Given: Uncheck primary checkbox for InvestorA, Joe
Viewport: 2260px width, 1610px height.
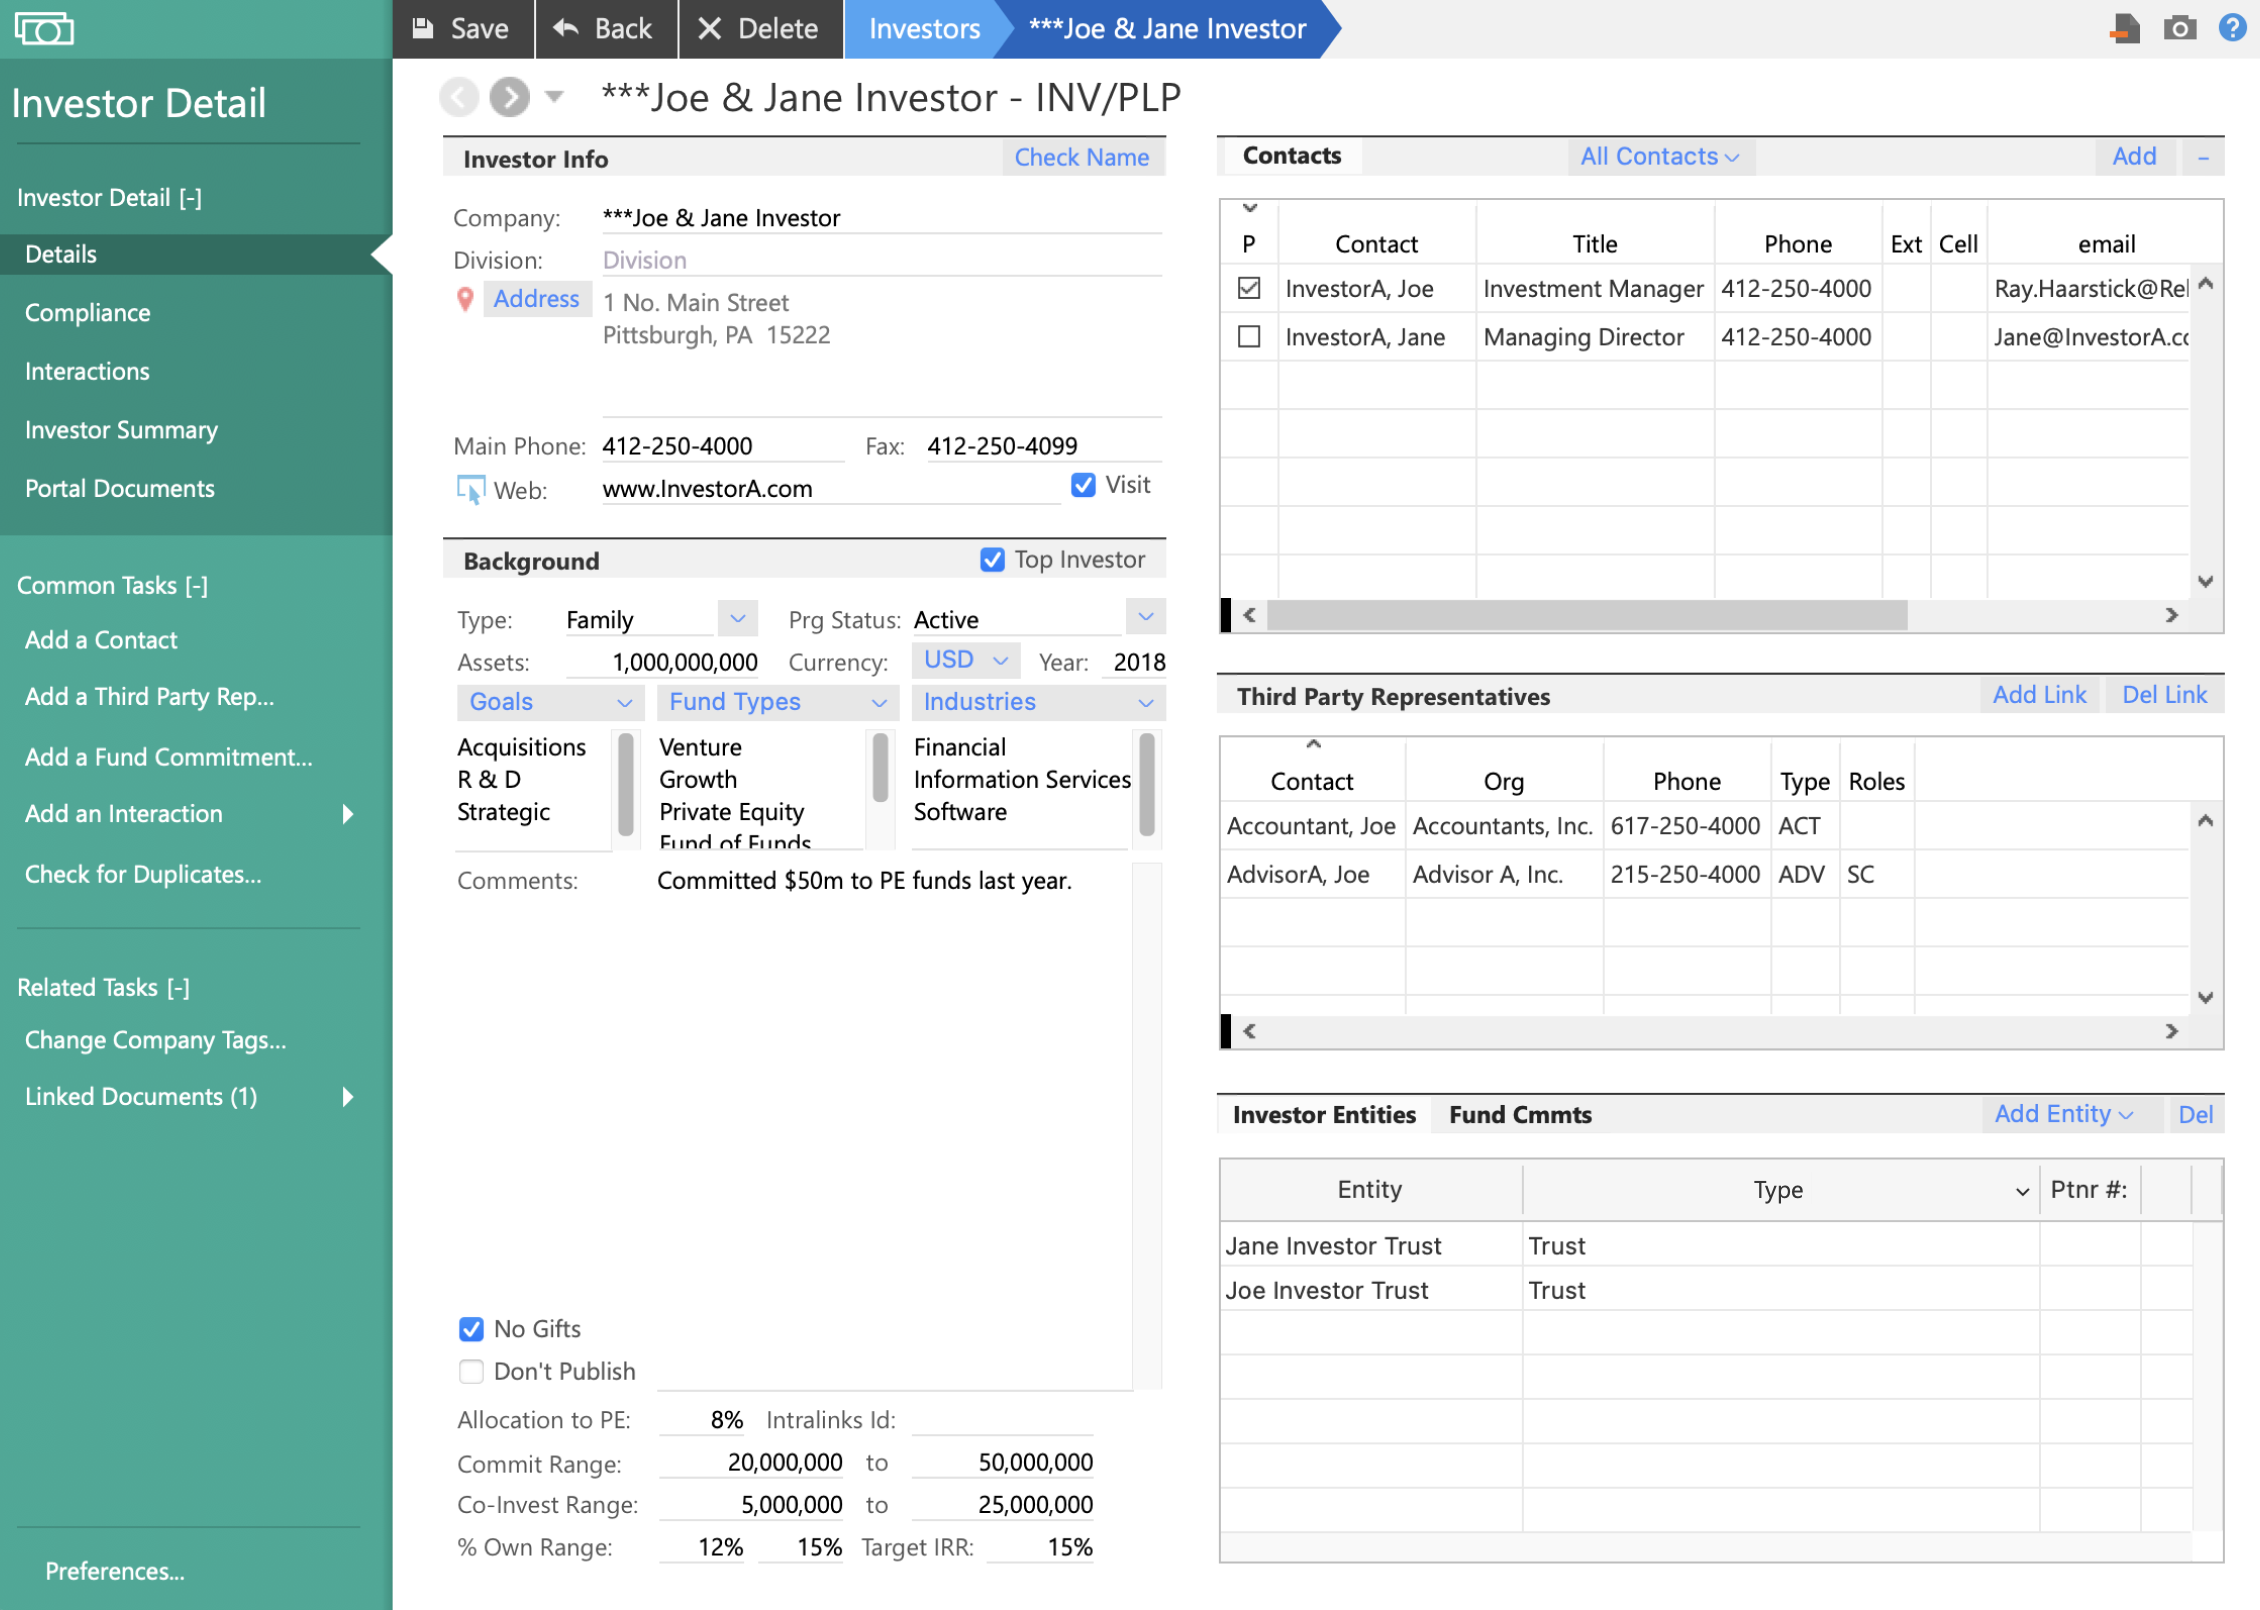Looking at the screenshot, I should [x=1249, y=289].
